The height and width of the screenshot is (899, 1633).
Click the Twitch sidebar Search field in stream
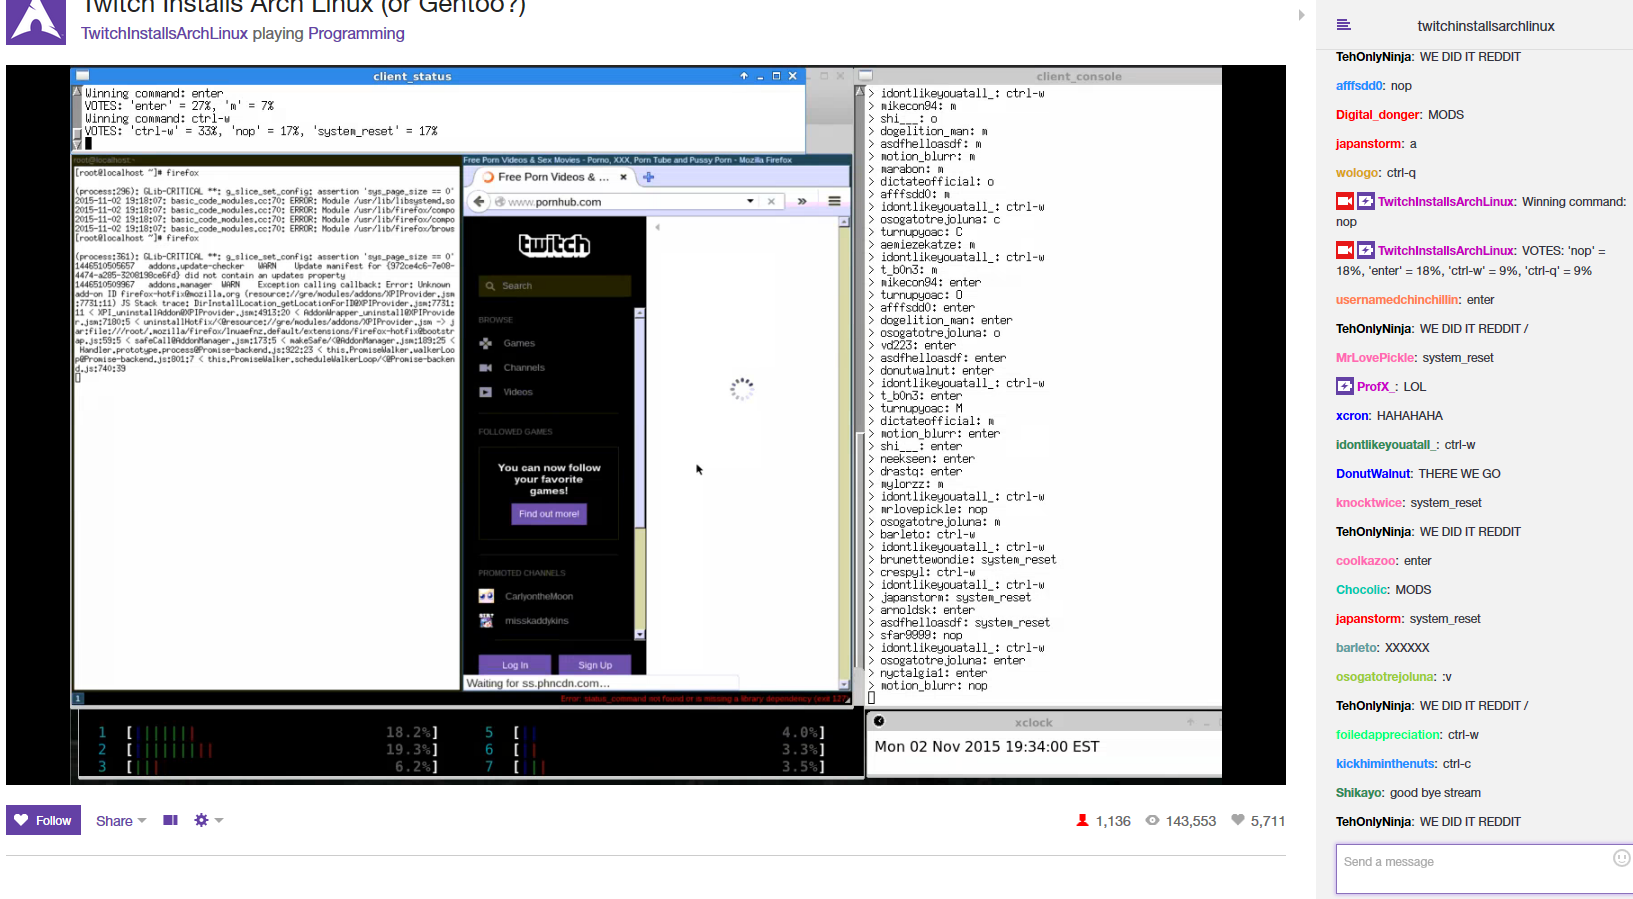coord(555,286)
